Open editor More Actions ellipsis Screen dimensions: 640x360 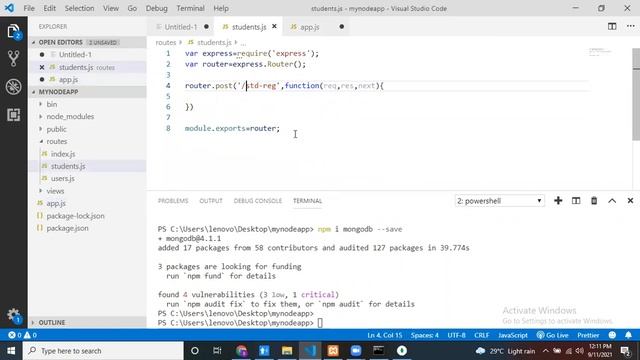(630, 27)
